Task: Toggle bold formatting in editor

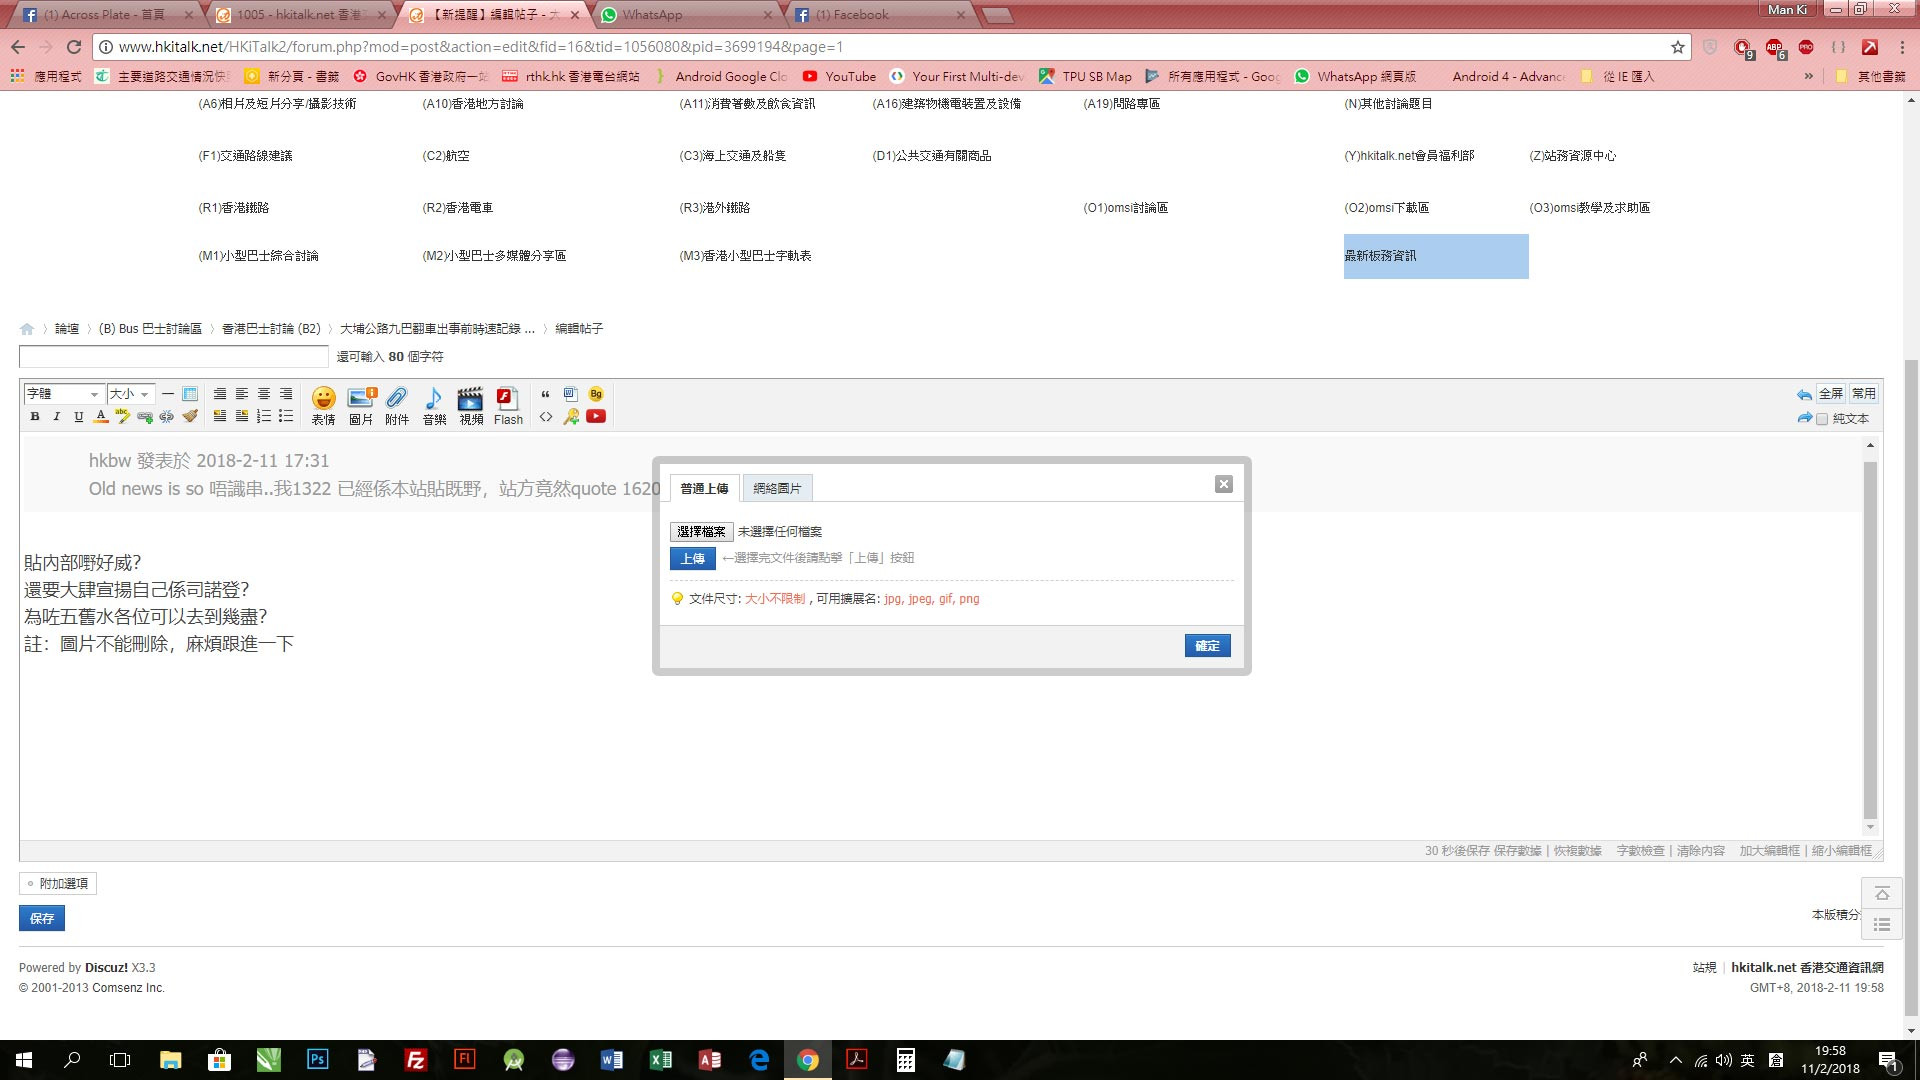Action: pos(35,417)
